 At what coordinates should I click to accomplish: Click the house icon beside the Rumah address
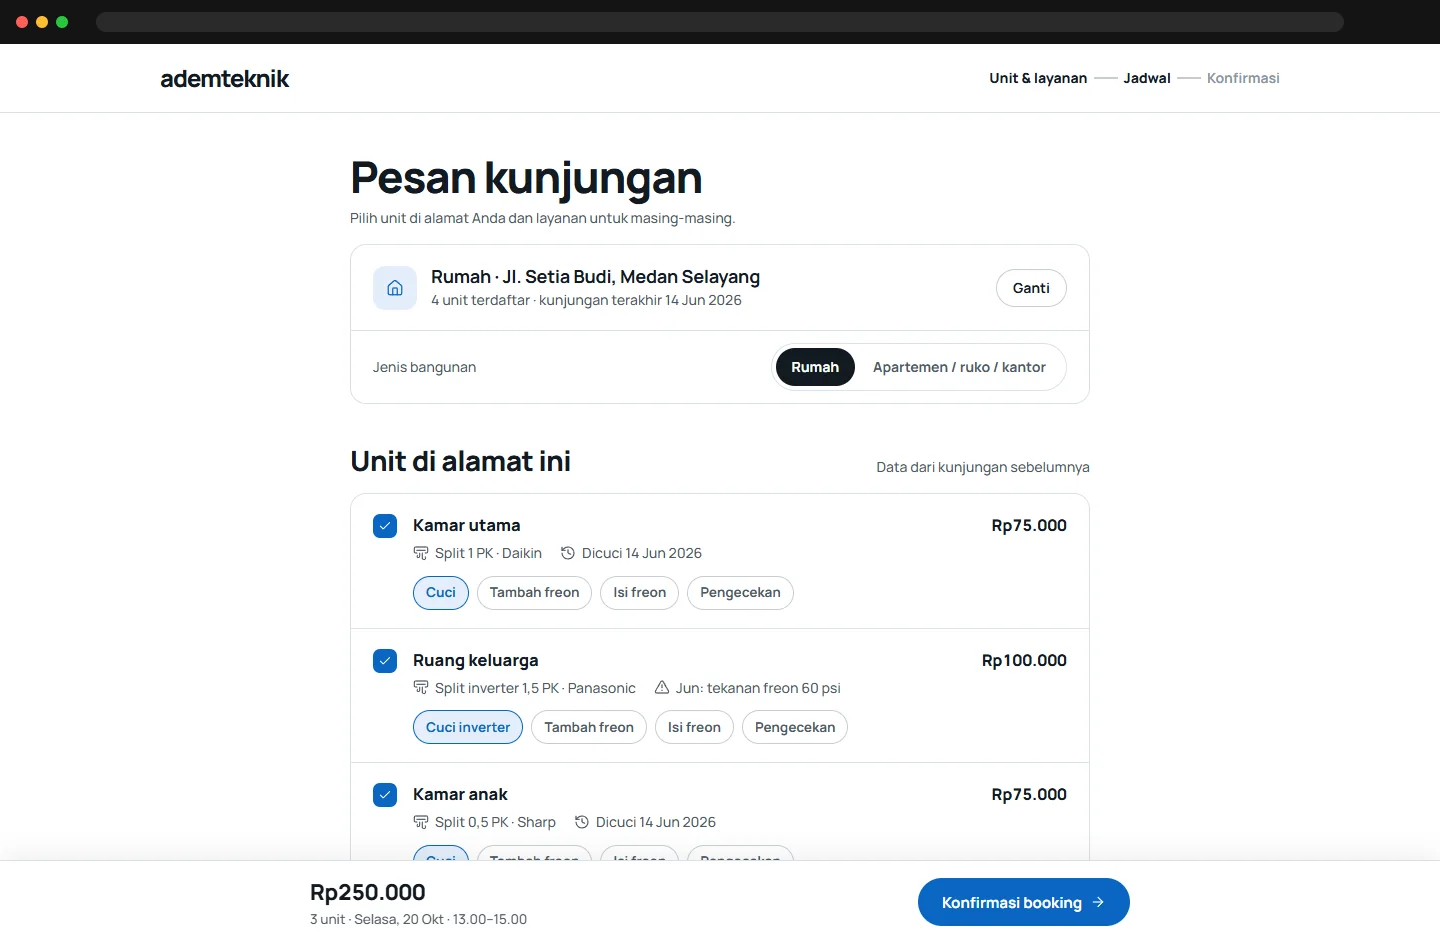pyautogui.click(x=395, y=288)
